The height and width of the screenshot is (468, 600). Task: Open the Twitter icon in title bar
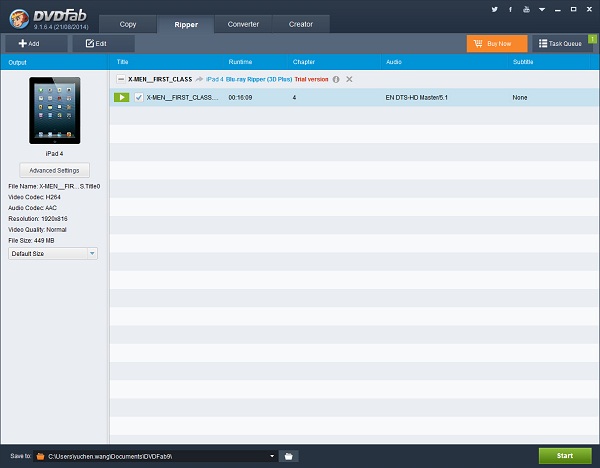[x=494, y=10]
